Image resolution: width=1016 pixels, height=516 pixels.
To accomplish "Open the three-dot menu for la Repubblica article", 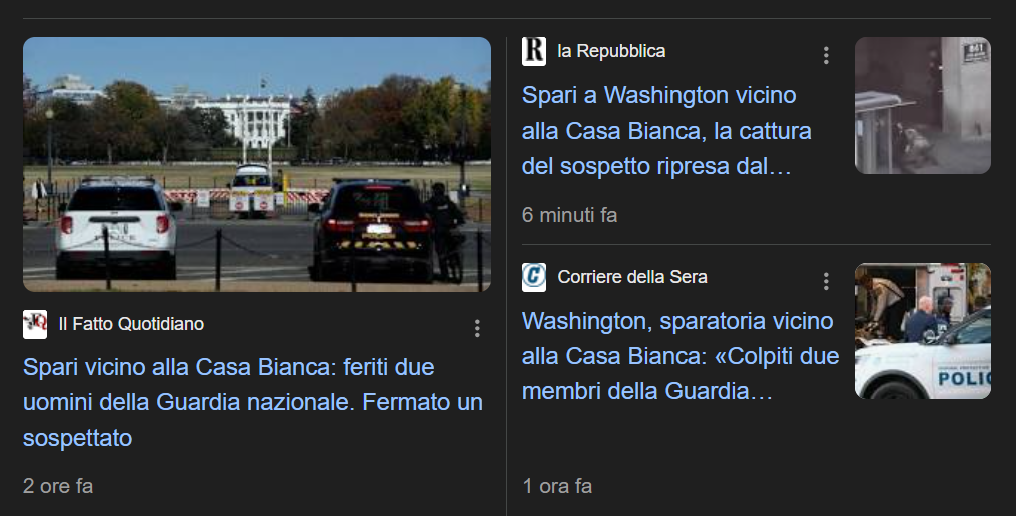I will [826, 55].
